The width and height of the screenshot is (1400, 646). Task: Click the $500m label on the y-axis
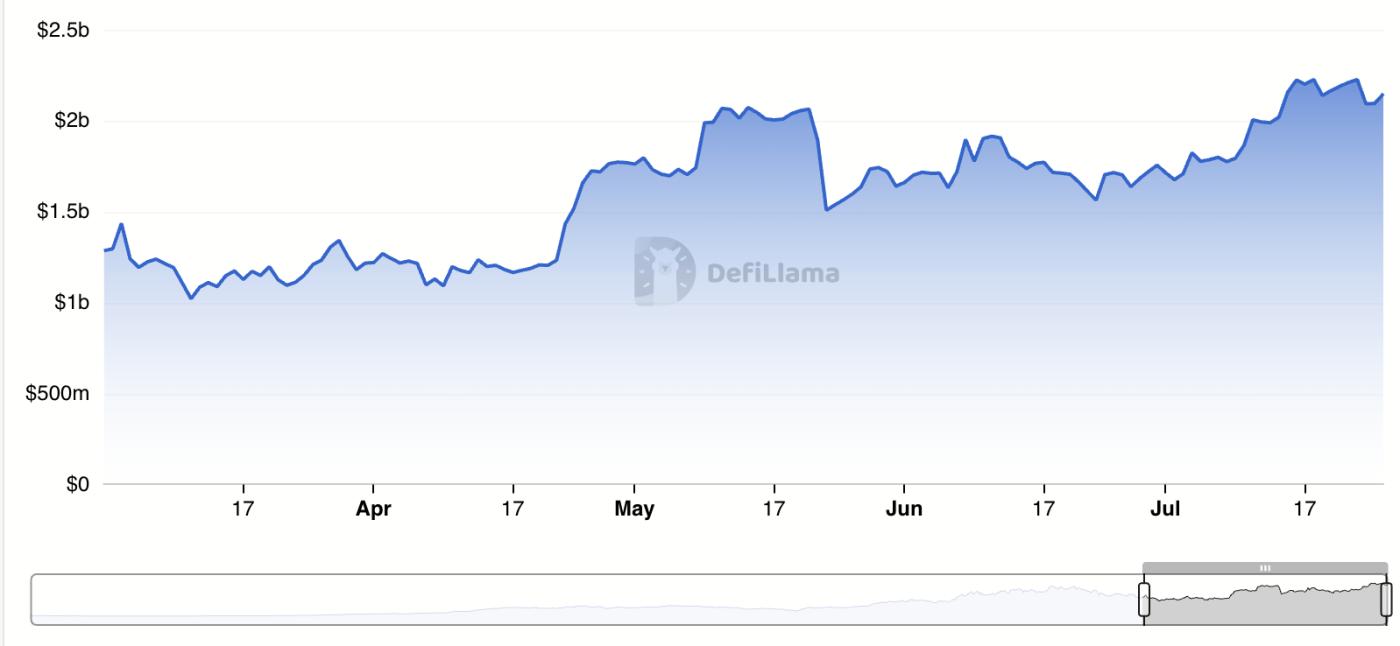59,394
